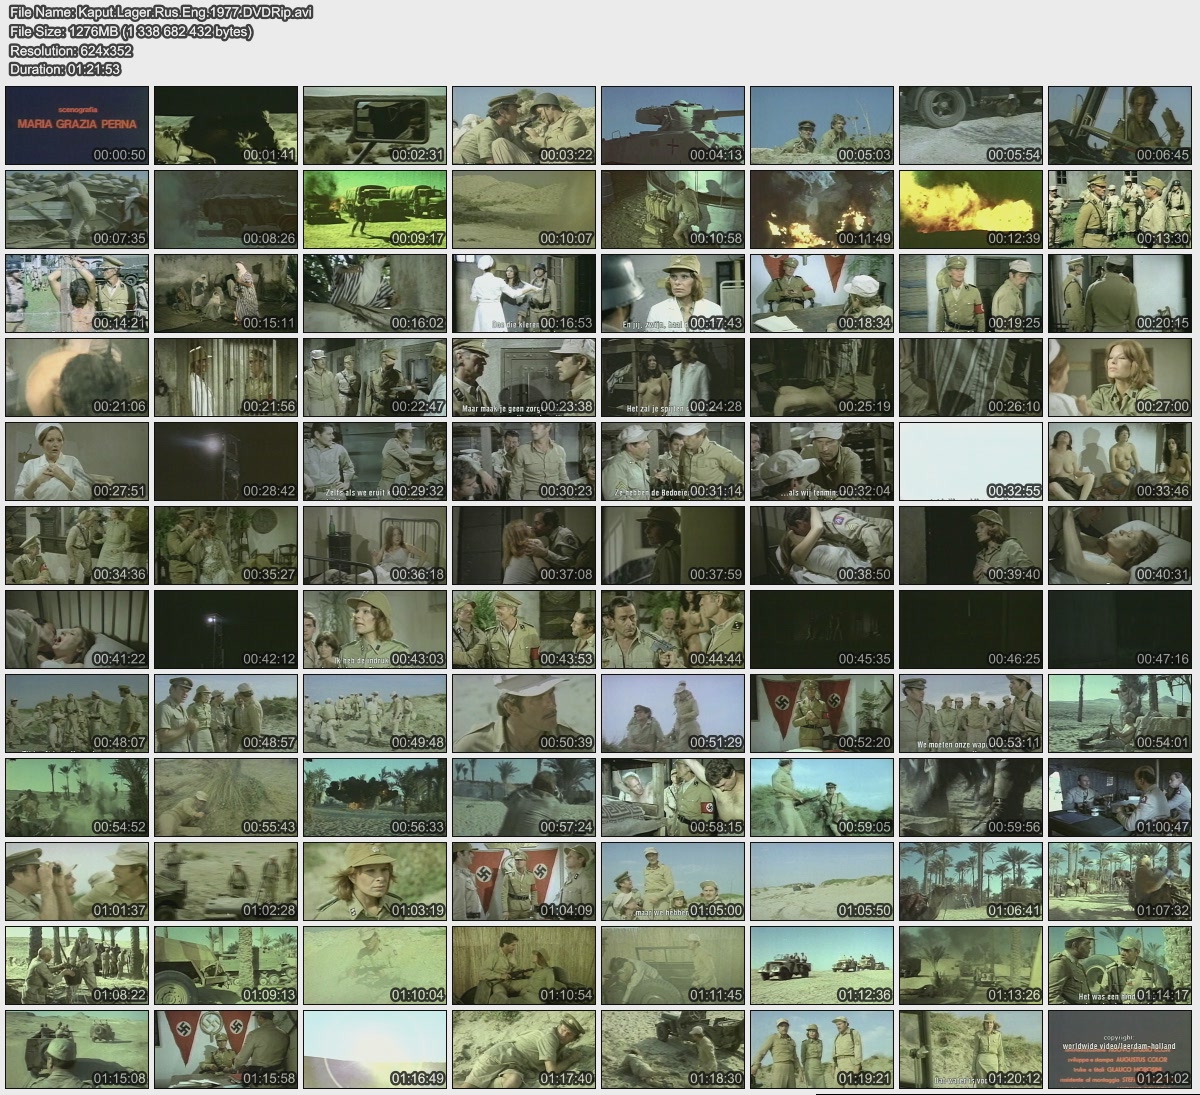The width and height of the screenshot is (1200, 1095).
Task: Open the desert jeeps thumbnail at 01:12:36
Action: click(x=822, y=965)
